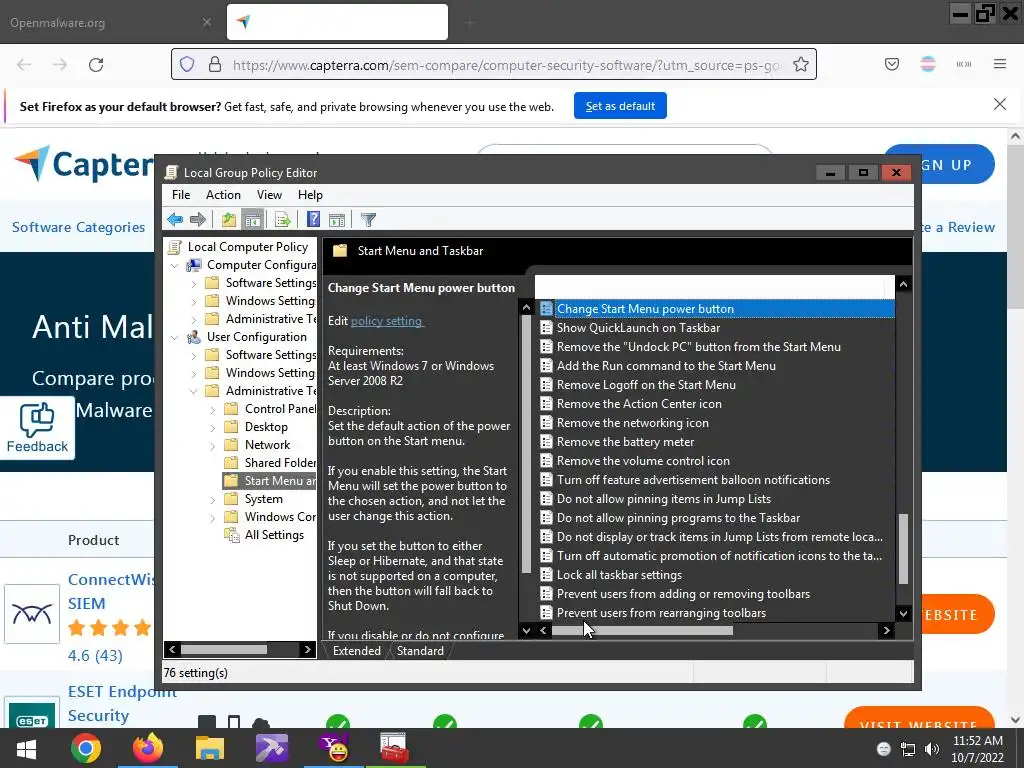Viewport: 1024px width, 768px height.
Task: Open the Help menu
Action: click(310, 195)
